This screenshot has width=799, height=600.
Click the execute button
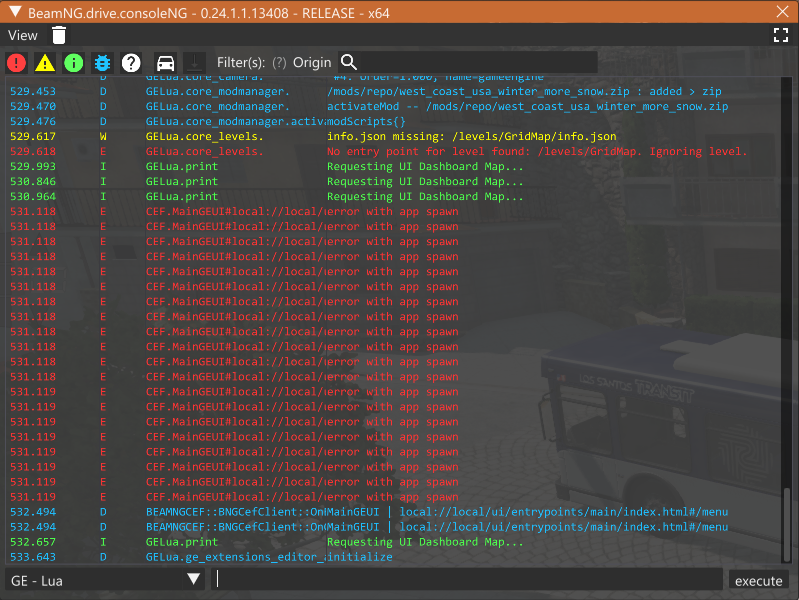point(758,581)
